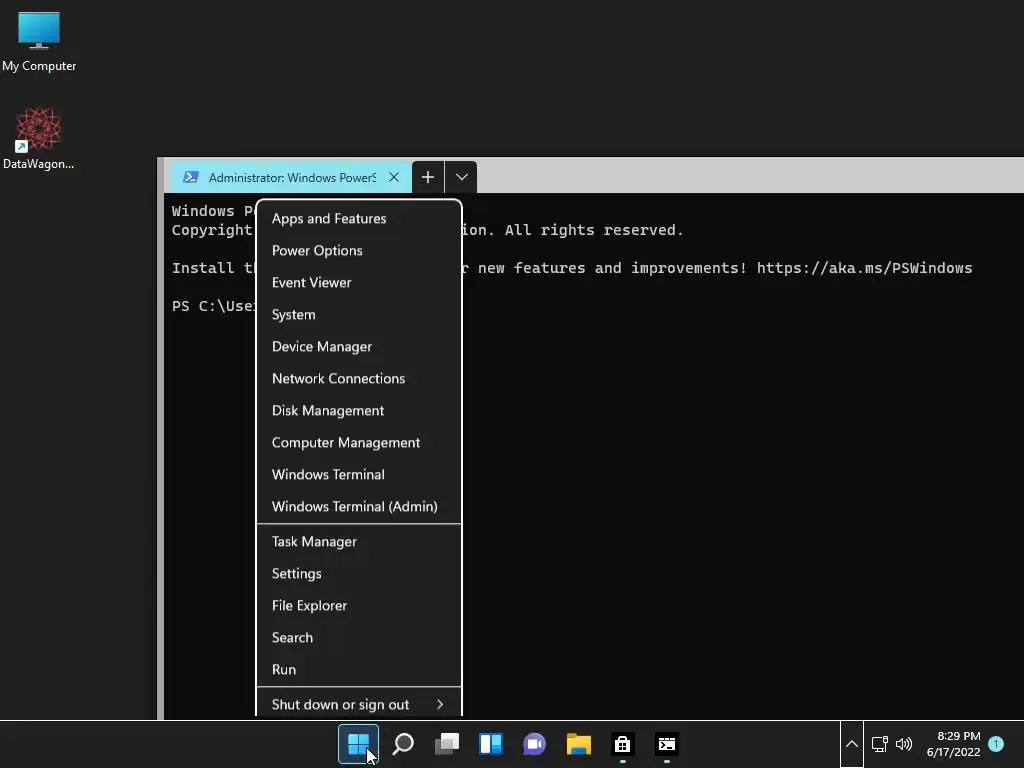Click volume speaker tray icon
This screenshot has width=1024, height=768.
point(904,744)
